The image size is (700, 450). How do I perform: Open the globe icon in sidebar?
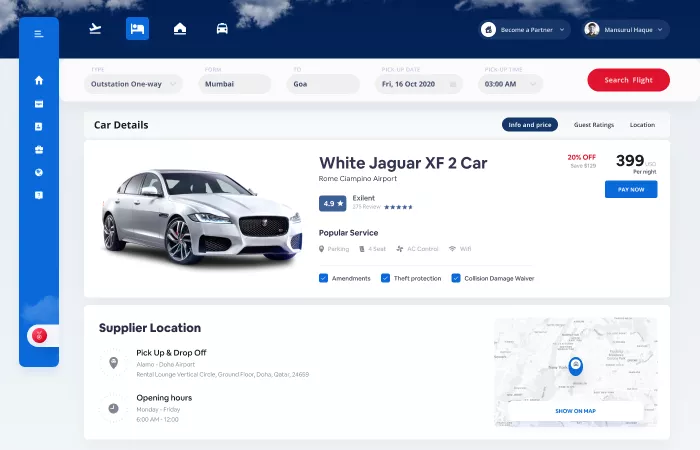(39, 172)
